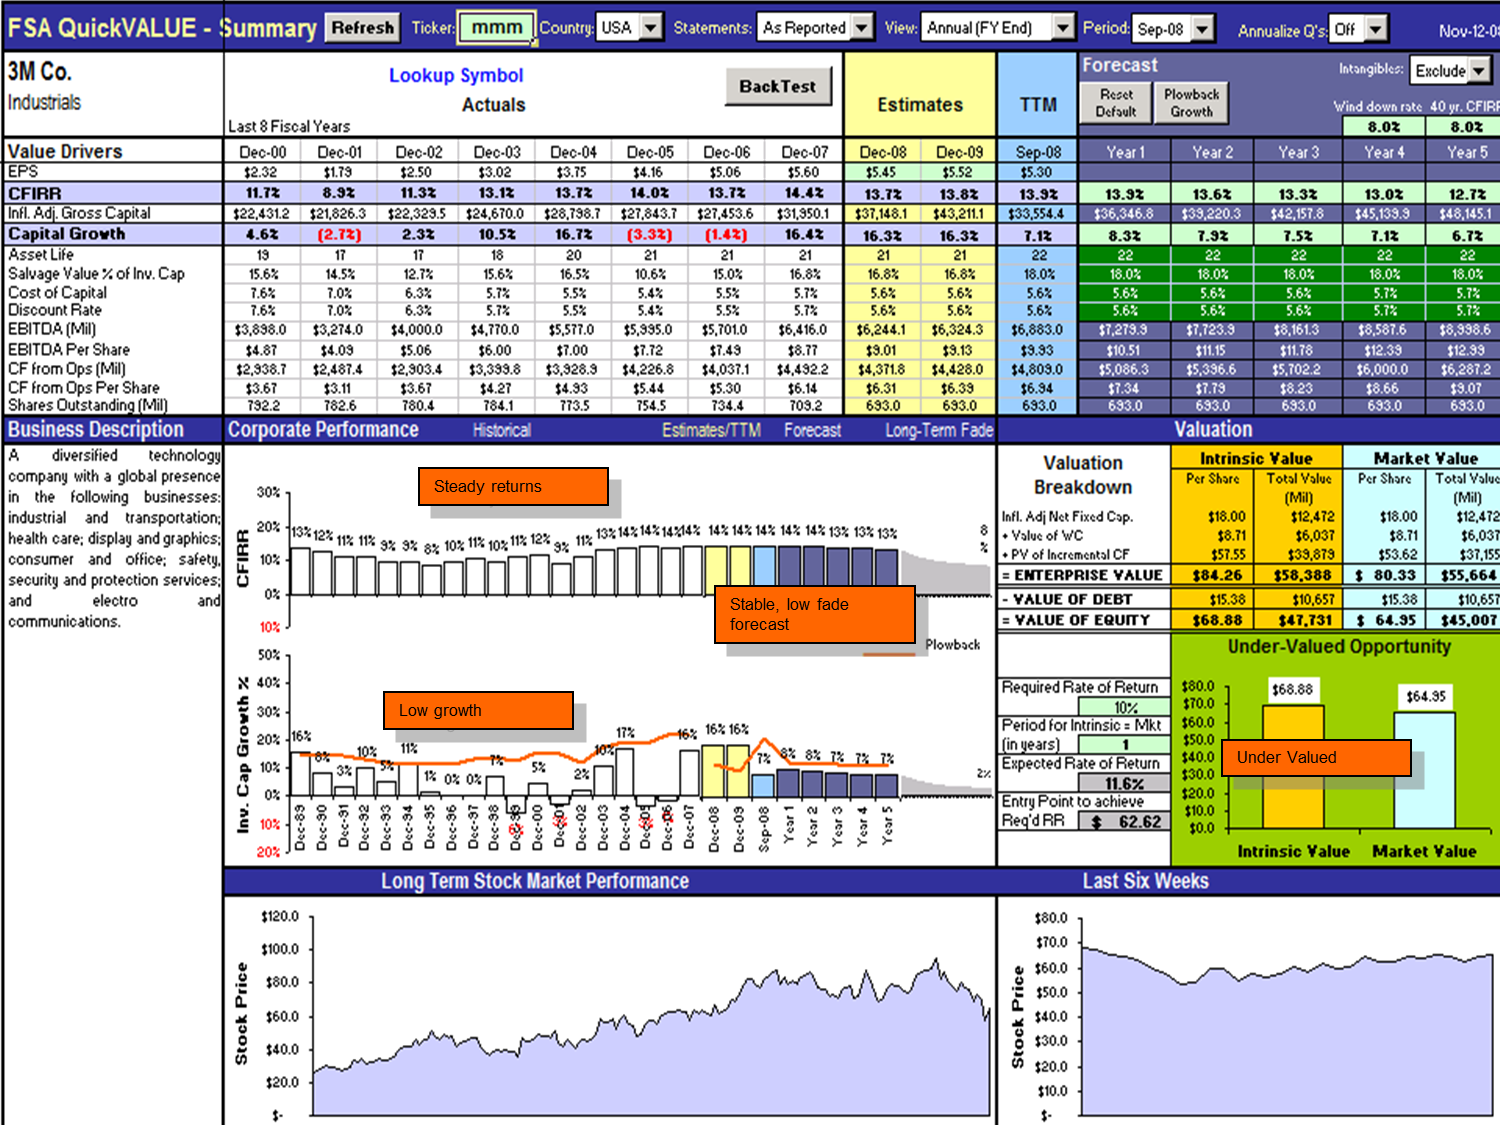Image resolution: width=1500 pixels, height=1125 pixels.
Task: Expand the View dropdown showing Annual (FY End)
Action: 1064,27
